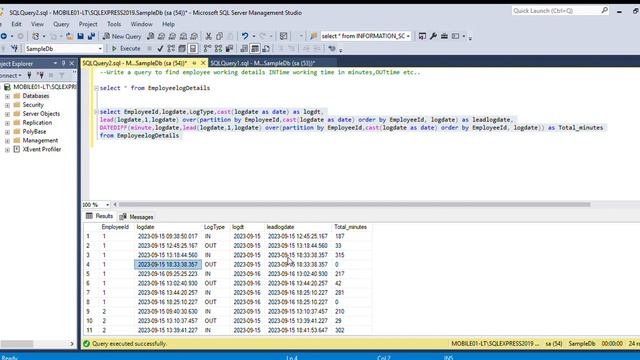
Task: Click Display Estimated Execution Plan icon
Action: [171, 49]
